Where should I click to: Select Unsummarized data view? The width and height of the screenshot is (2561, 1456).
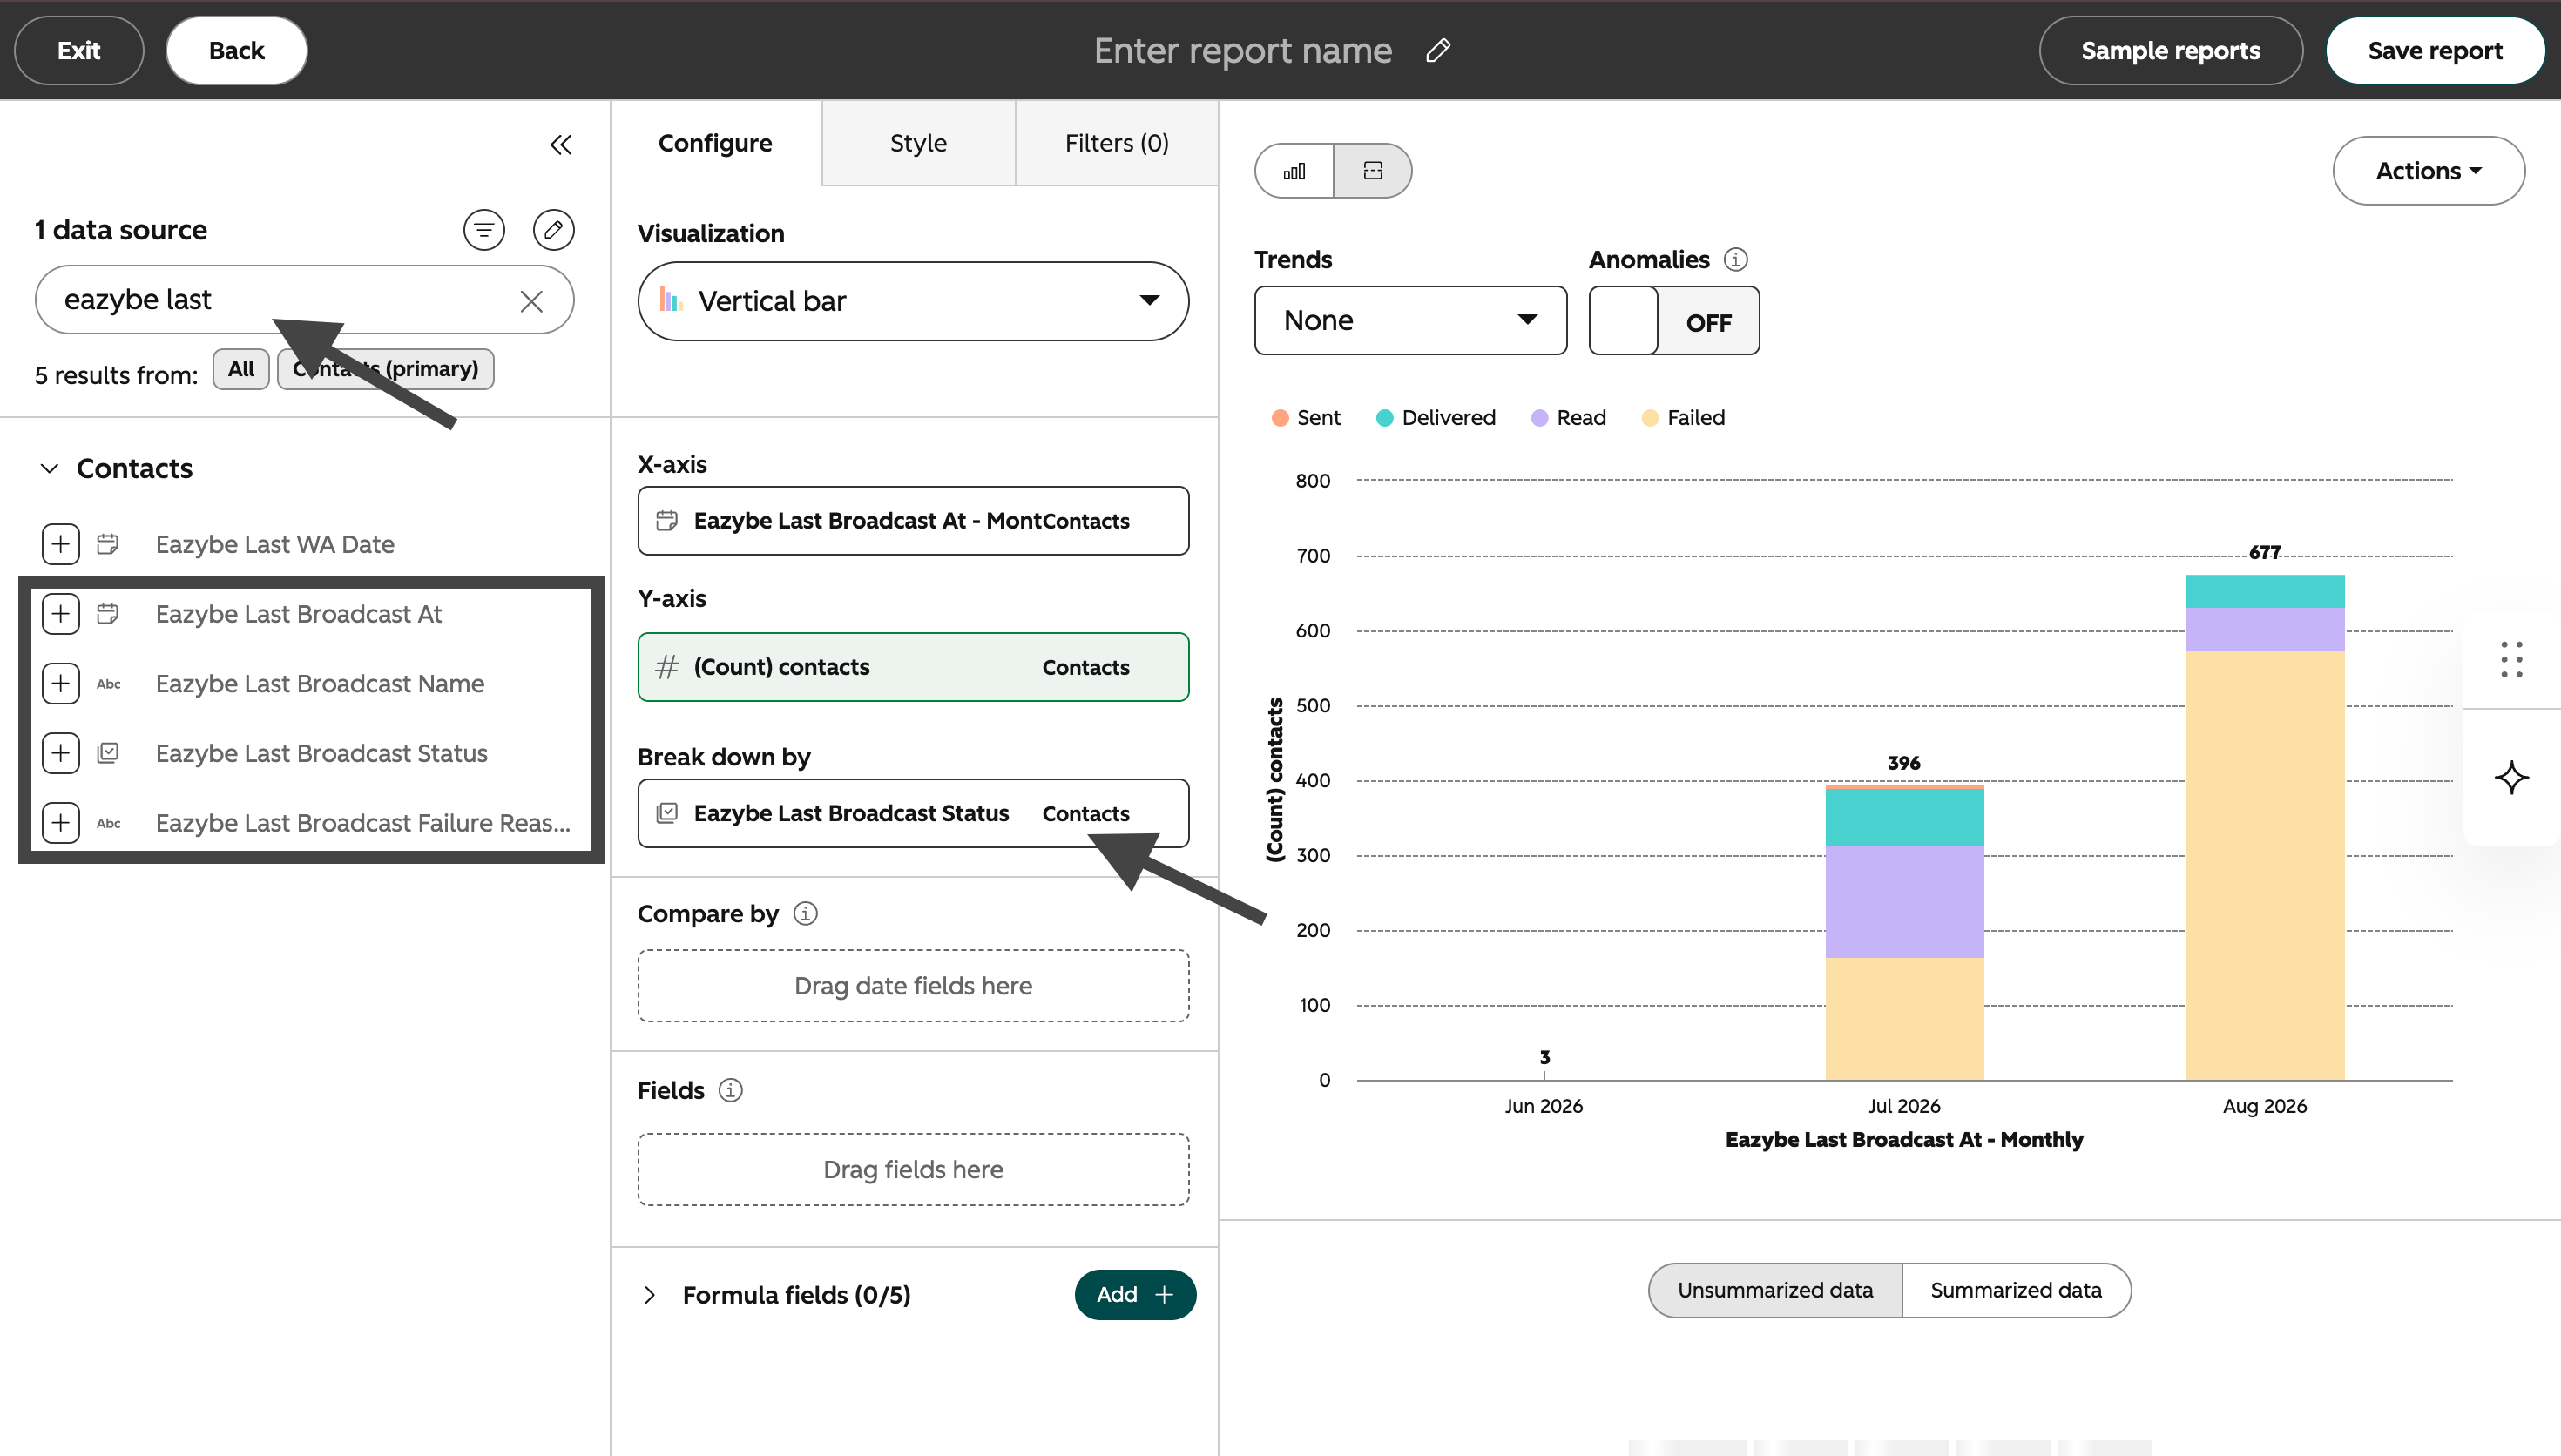[x=1775, y=1290]
